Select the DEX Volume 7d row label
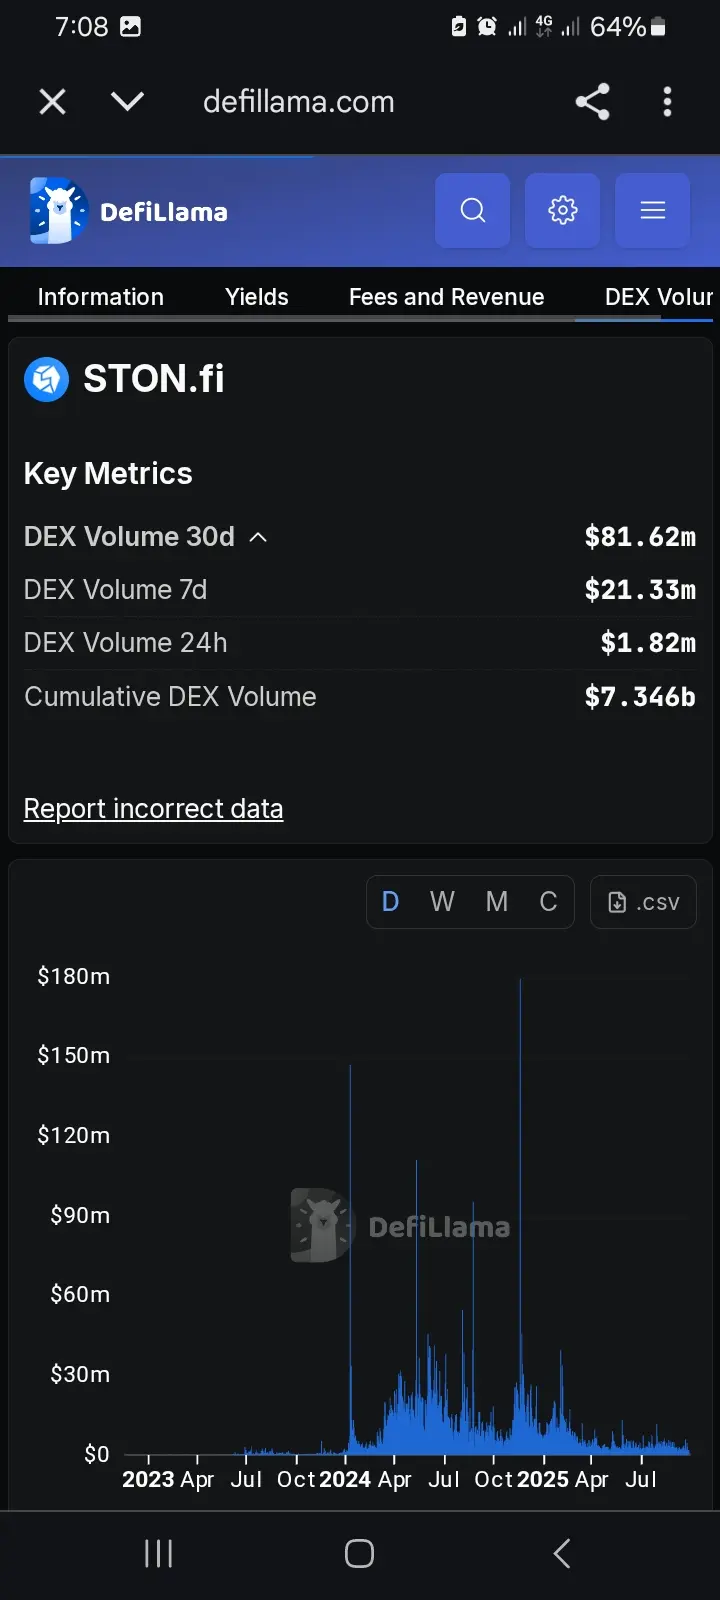Viewport: 720px width, 1600px height. [x=115, y=590]
